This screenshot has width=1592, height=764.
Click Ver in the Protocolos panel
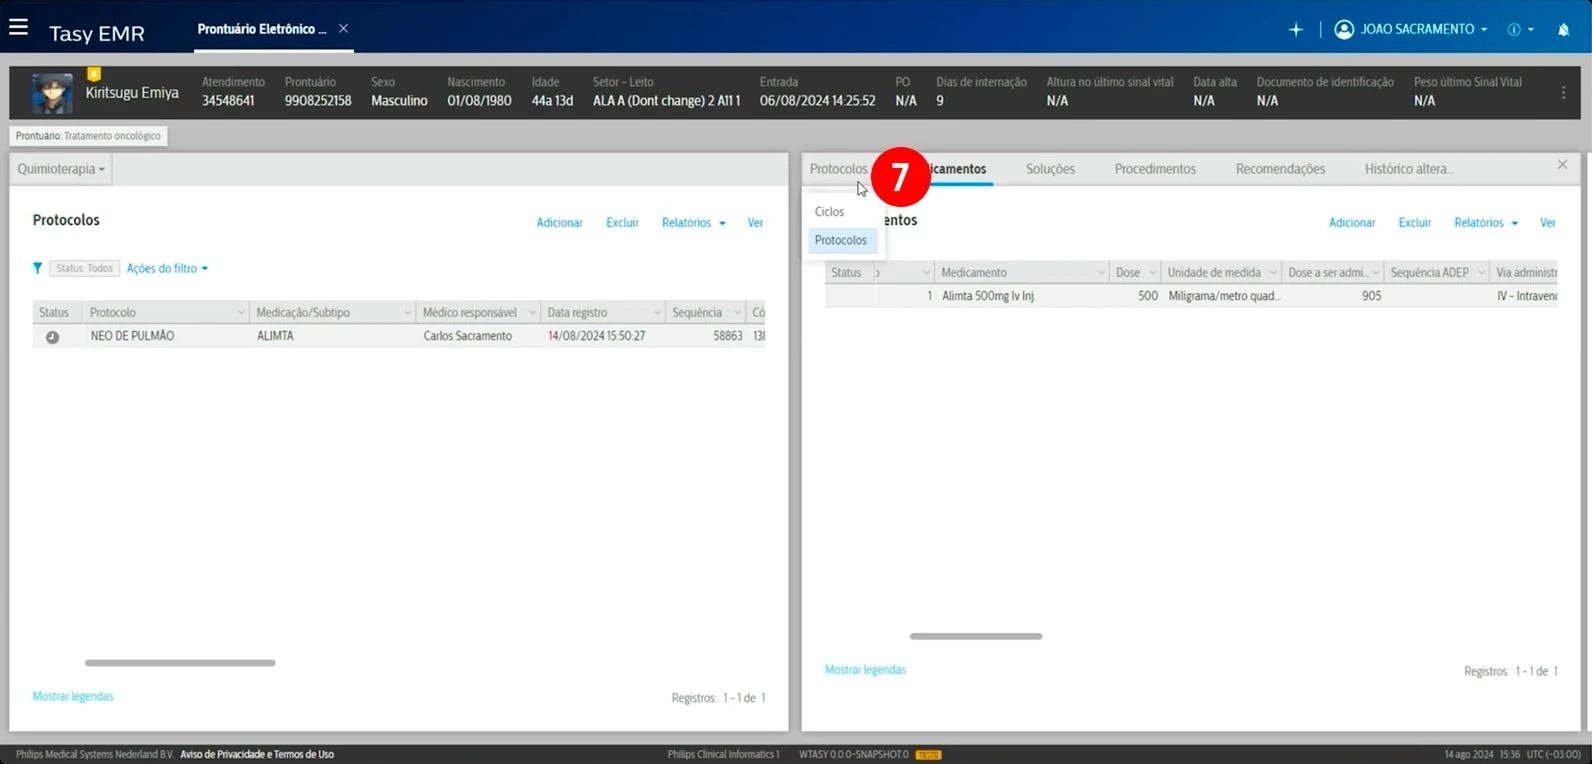(x=755, y=223)
